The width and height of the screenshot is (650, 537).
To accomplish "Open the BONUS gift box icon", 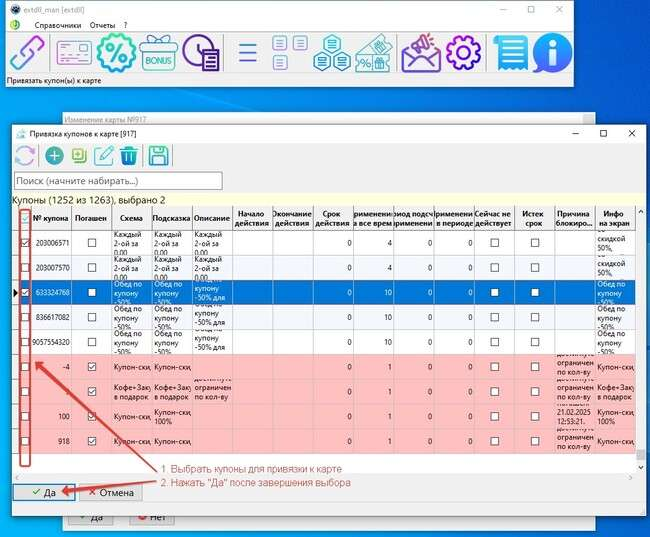I will pyautogui.click(x=159, y=53).
